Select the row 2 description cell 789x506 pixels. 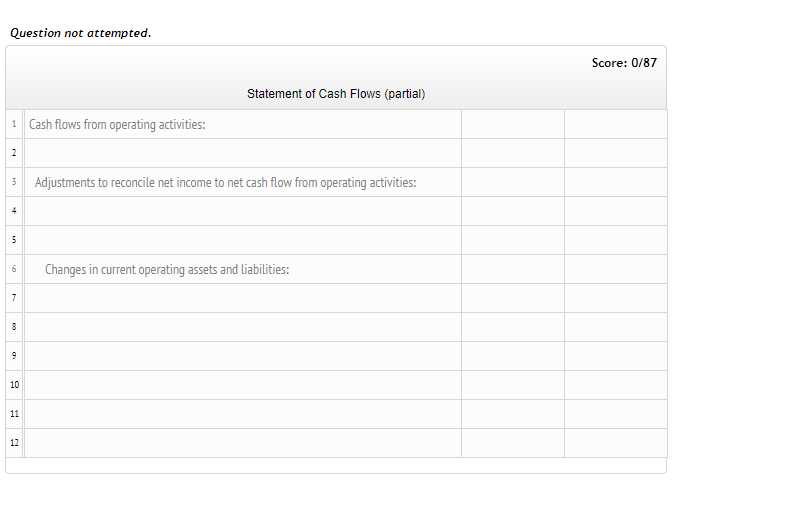pos(243,153)
